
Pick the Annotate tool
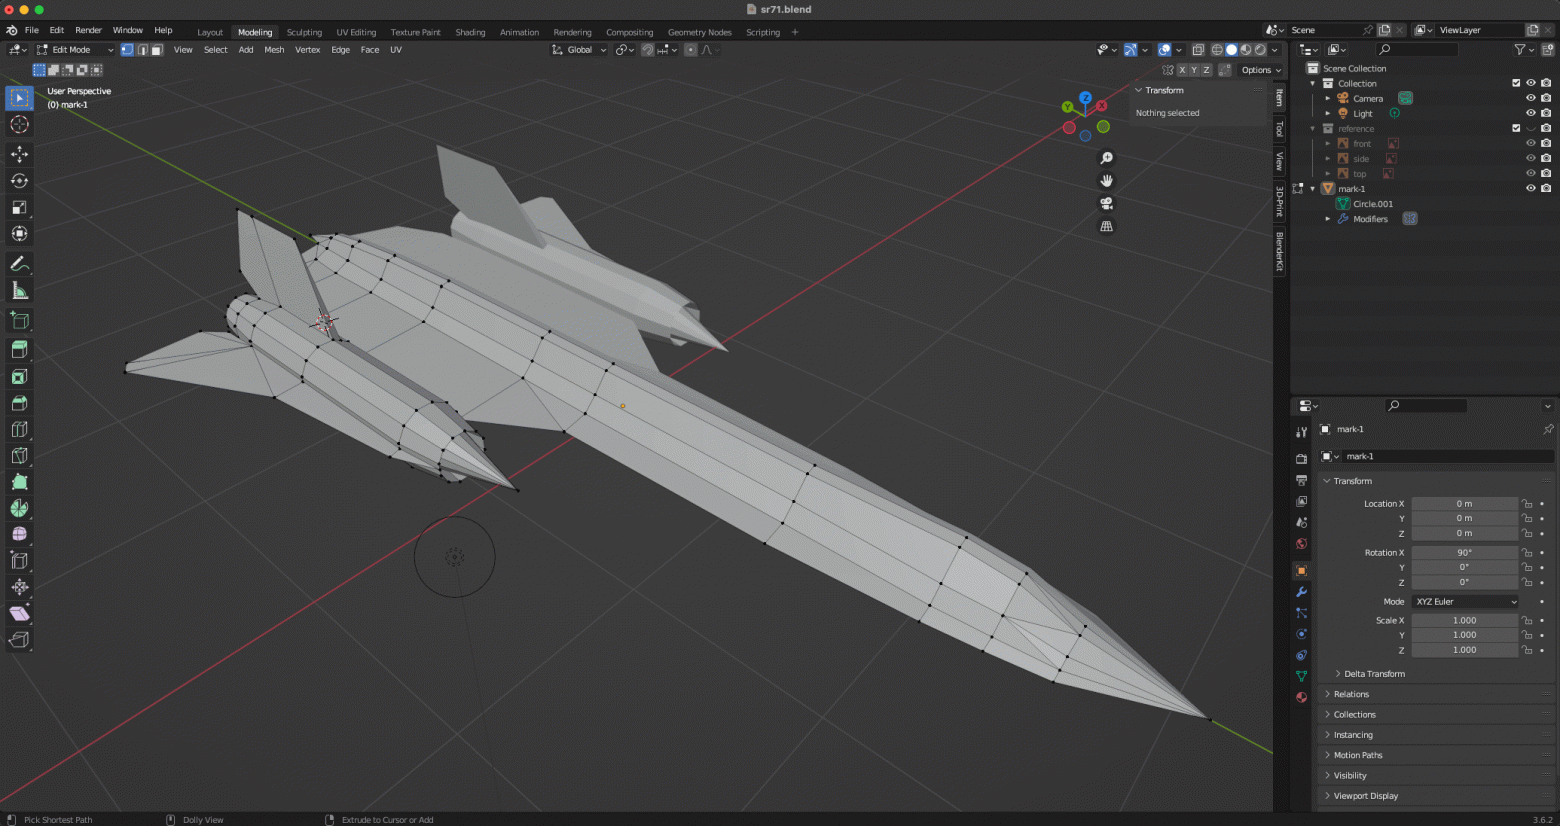tap(18, 263)
